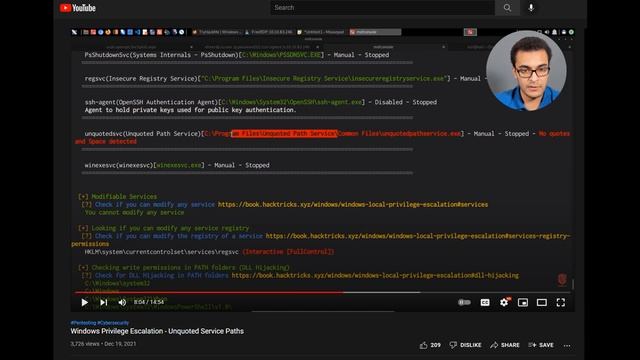Open the more actions ellipsis menu
The height and width of the screenshot is (360, 640).
tap(567, 345)
